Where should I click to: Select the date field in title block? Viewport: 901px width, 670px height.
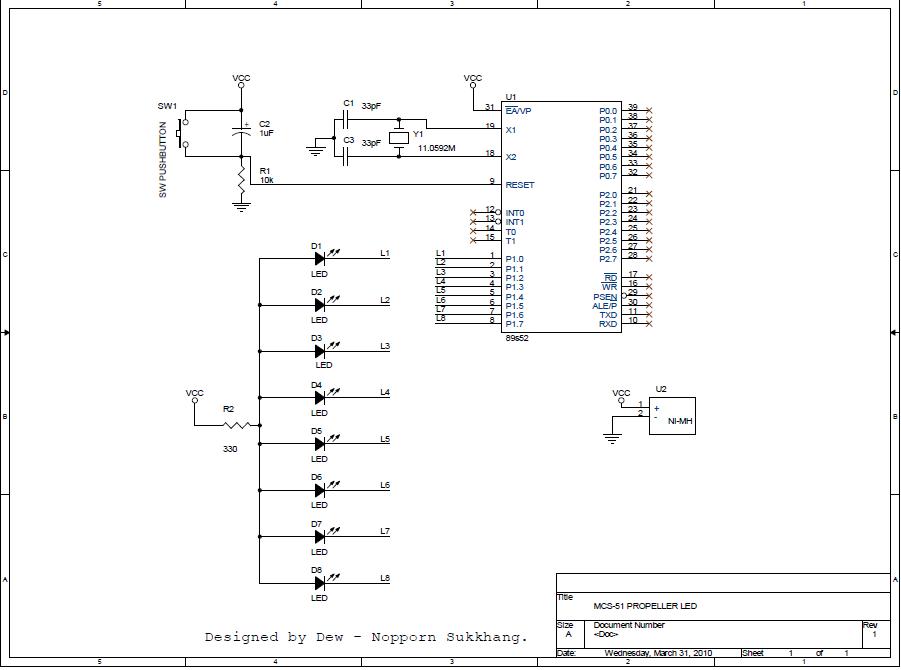click(x=657, y=653)
